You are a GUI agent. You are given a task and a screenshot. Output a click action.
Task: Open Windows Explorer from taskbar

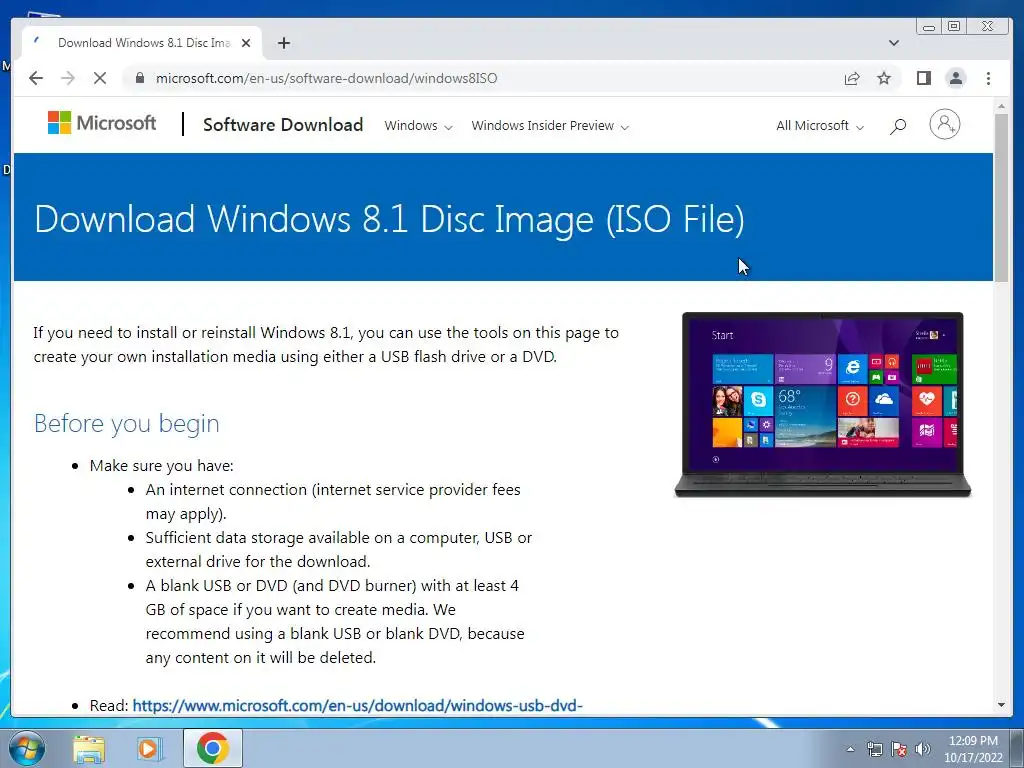point(89,748)
